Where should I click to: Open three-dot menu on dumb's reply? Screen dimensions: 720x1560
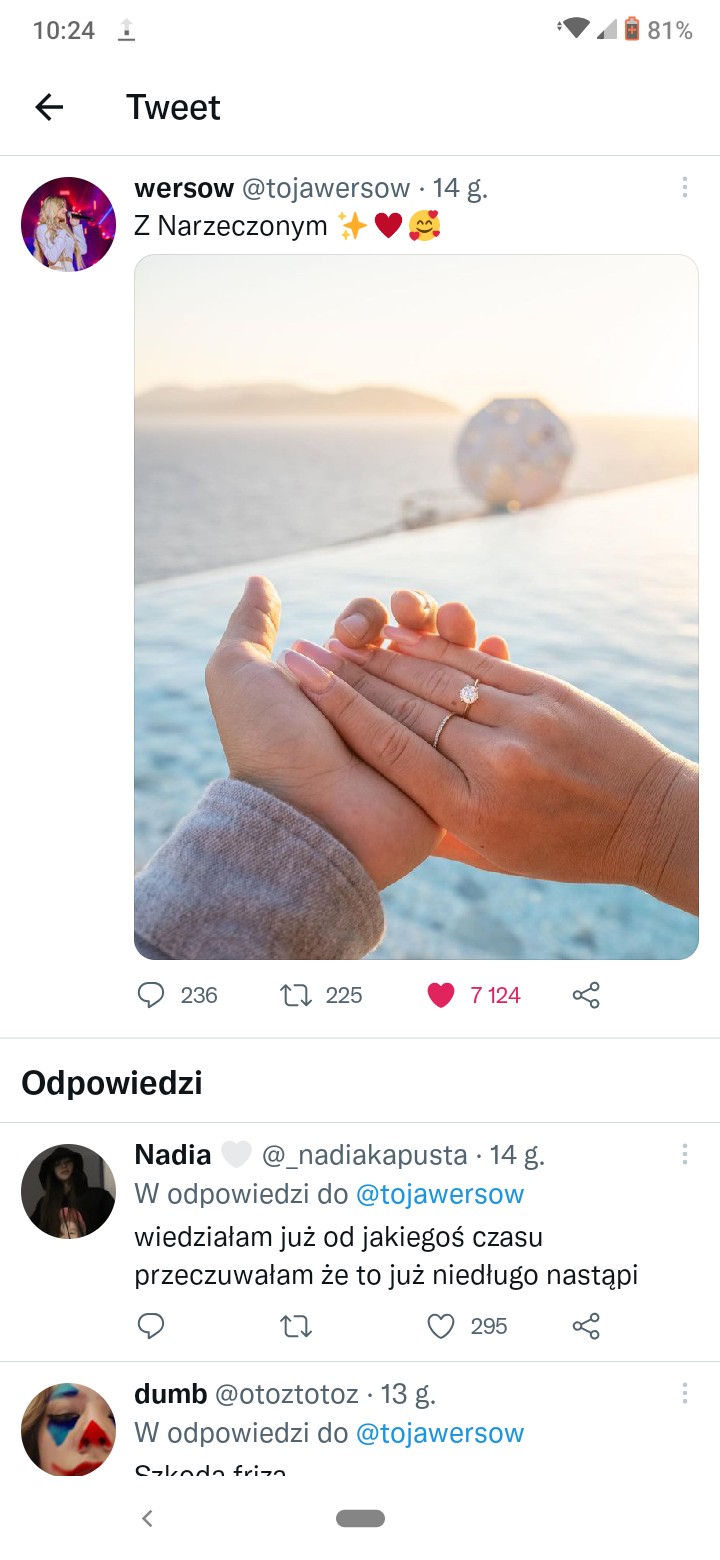(685, 1393)
